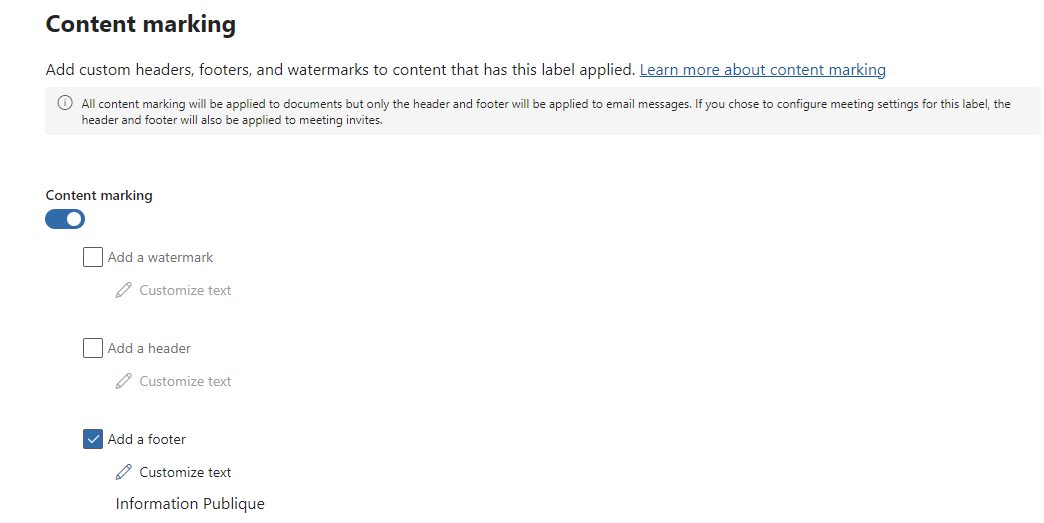Image resolution: width=1044 pixels, height=523 pixels.
Task: Click the pencil icon under Add a watermark
Action: pyautogui.click(x=124, y=291)
